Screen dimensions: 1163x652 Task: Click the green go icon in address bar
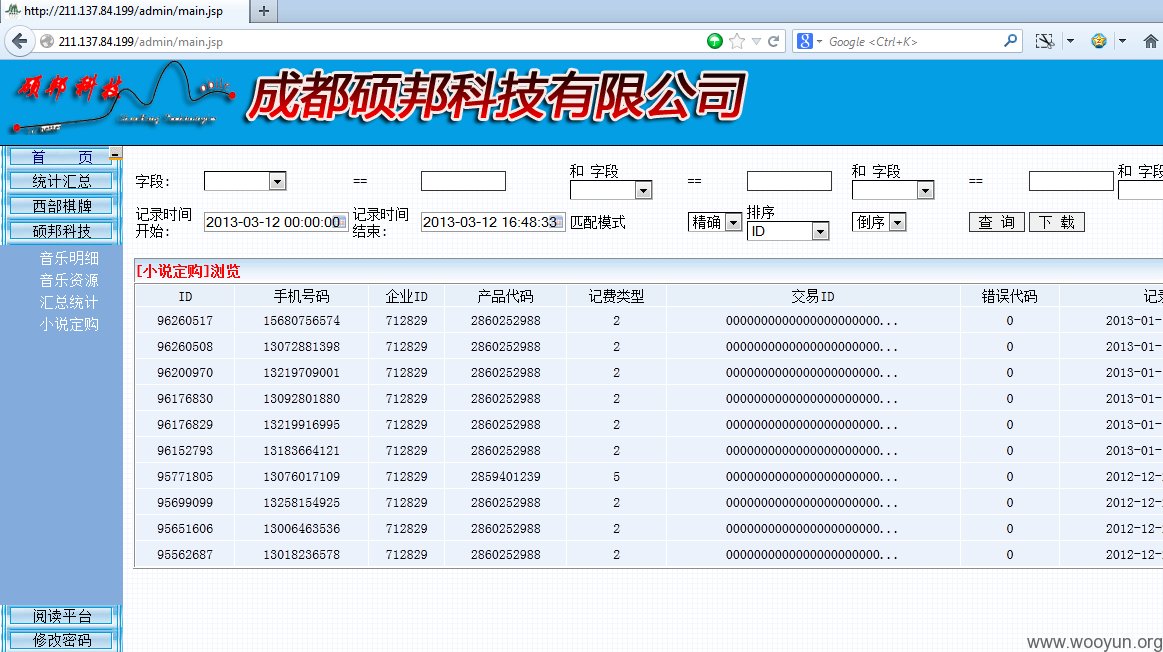(x=714, y=42)
